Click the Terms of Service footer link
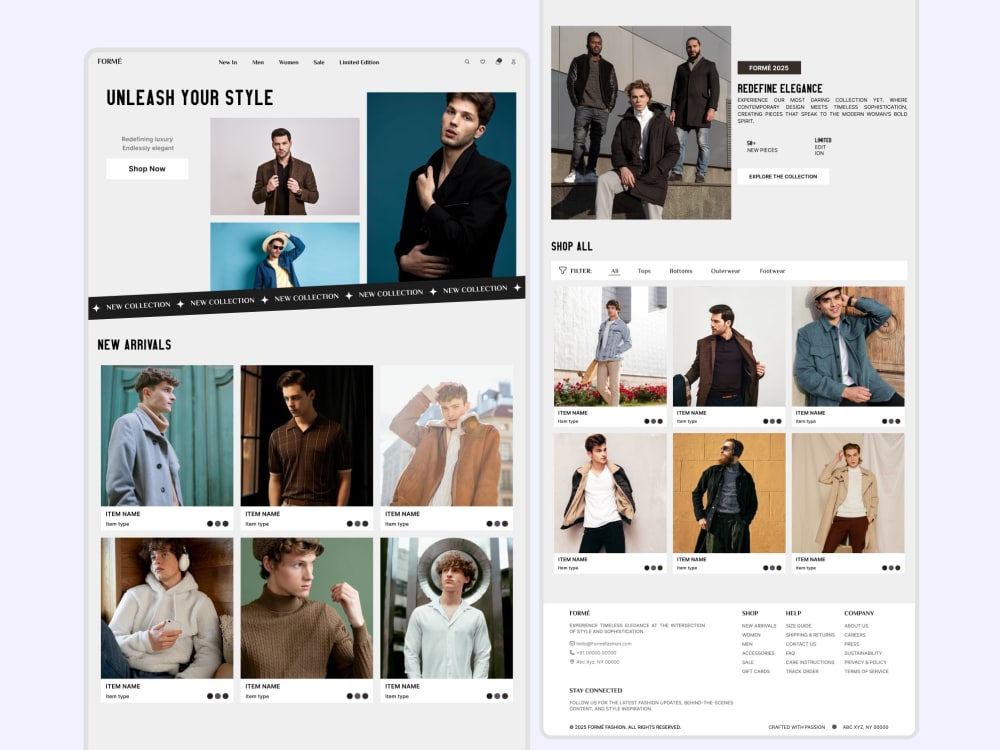The image size is (1000, 750). pos(866,672)
